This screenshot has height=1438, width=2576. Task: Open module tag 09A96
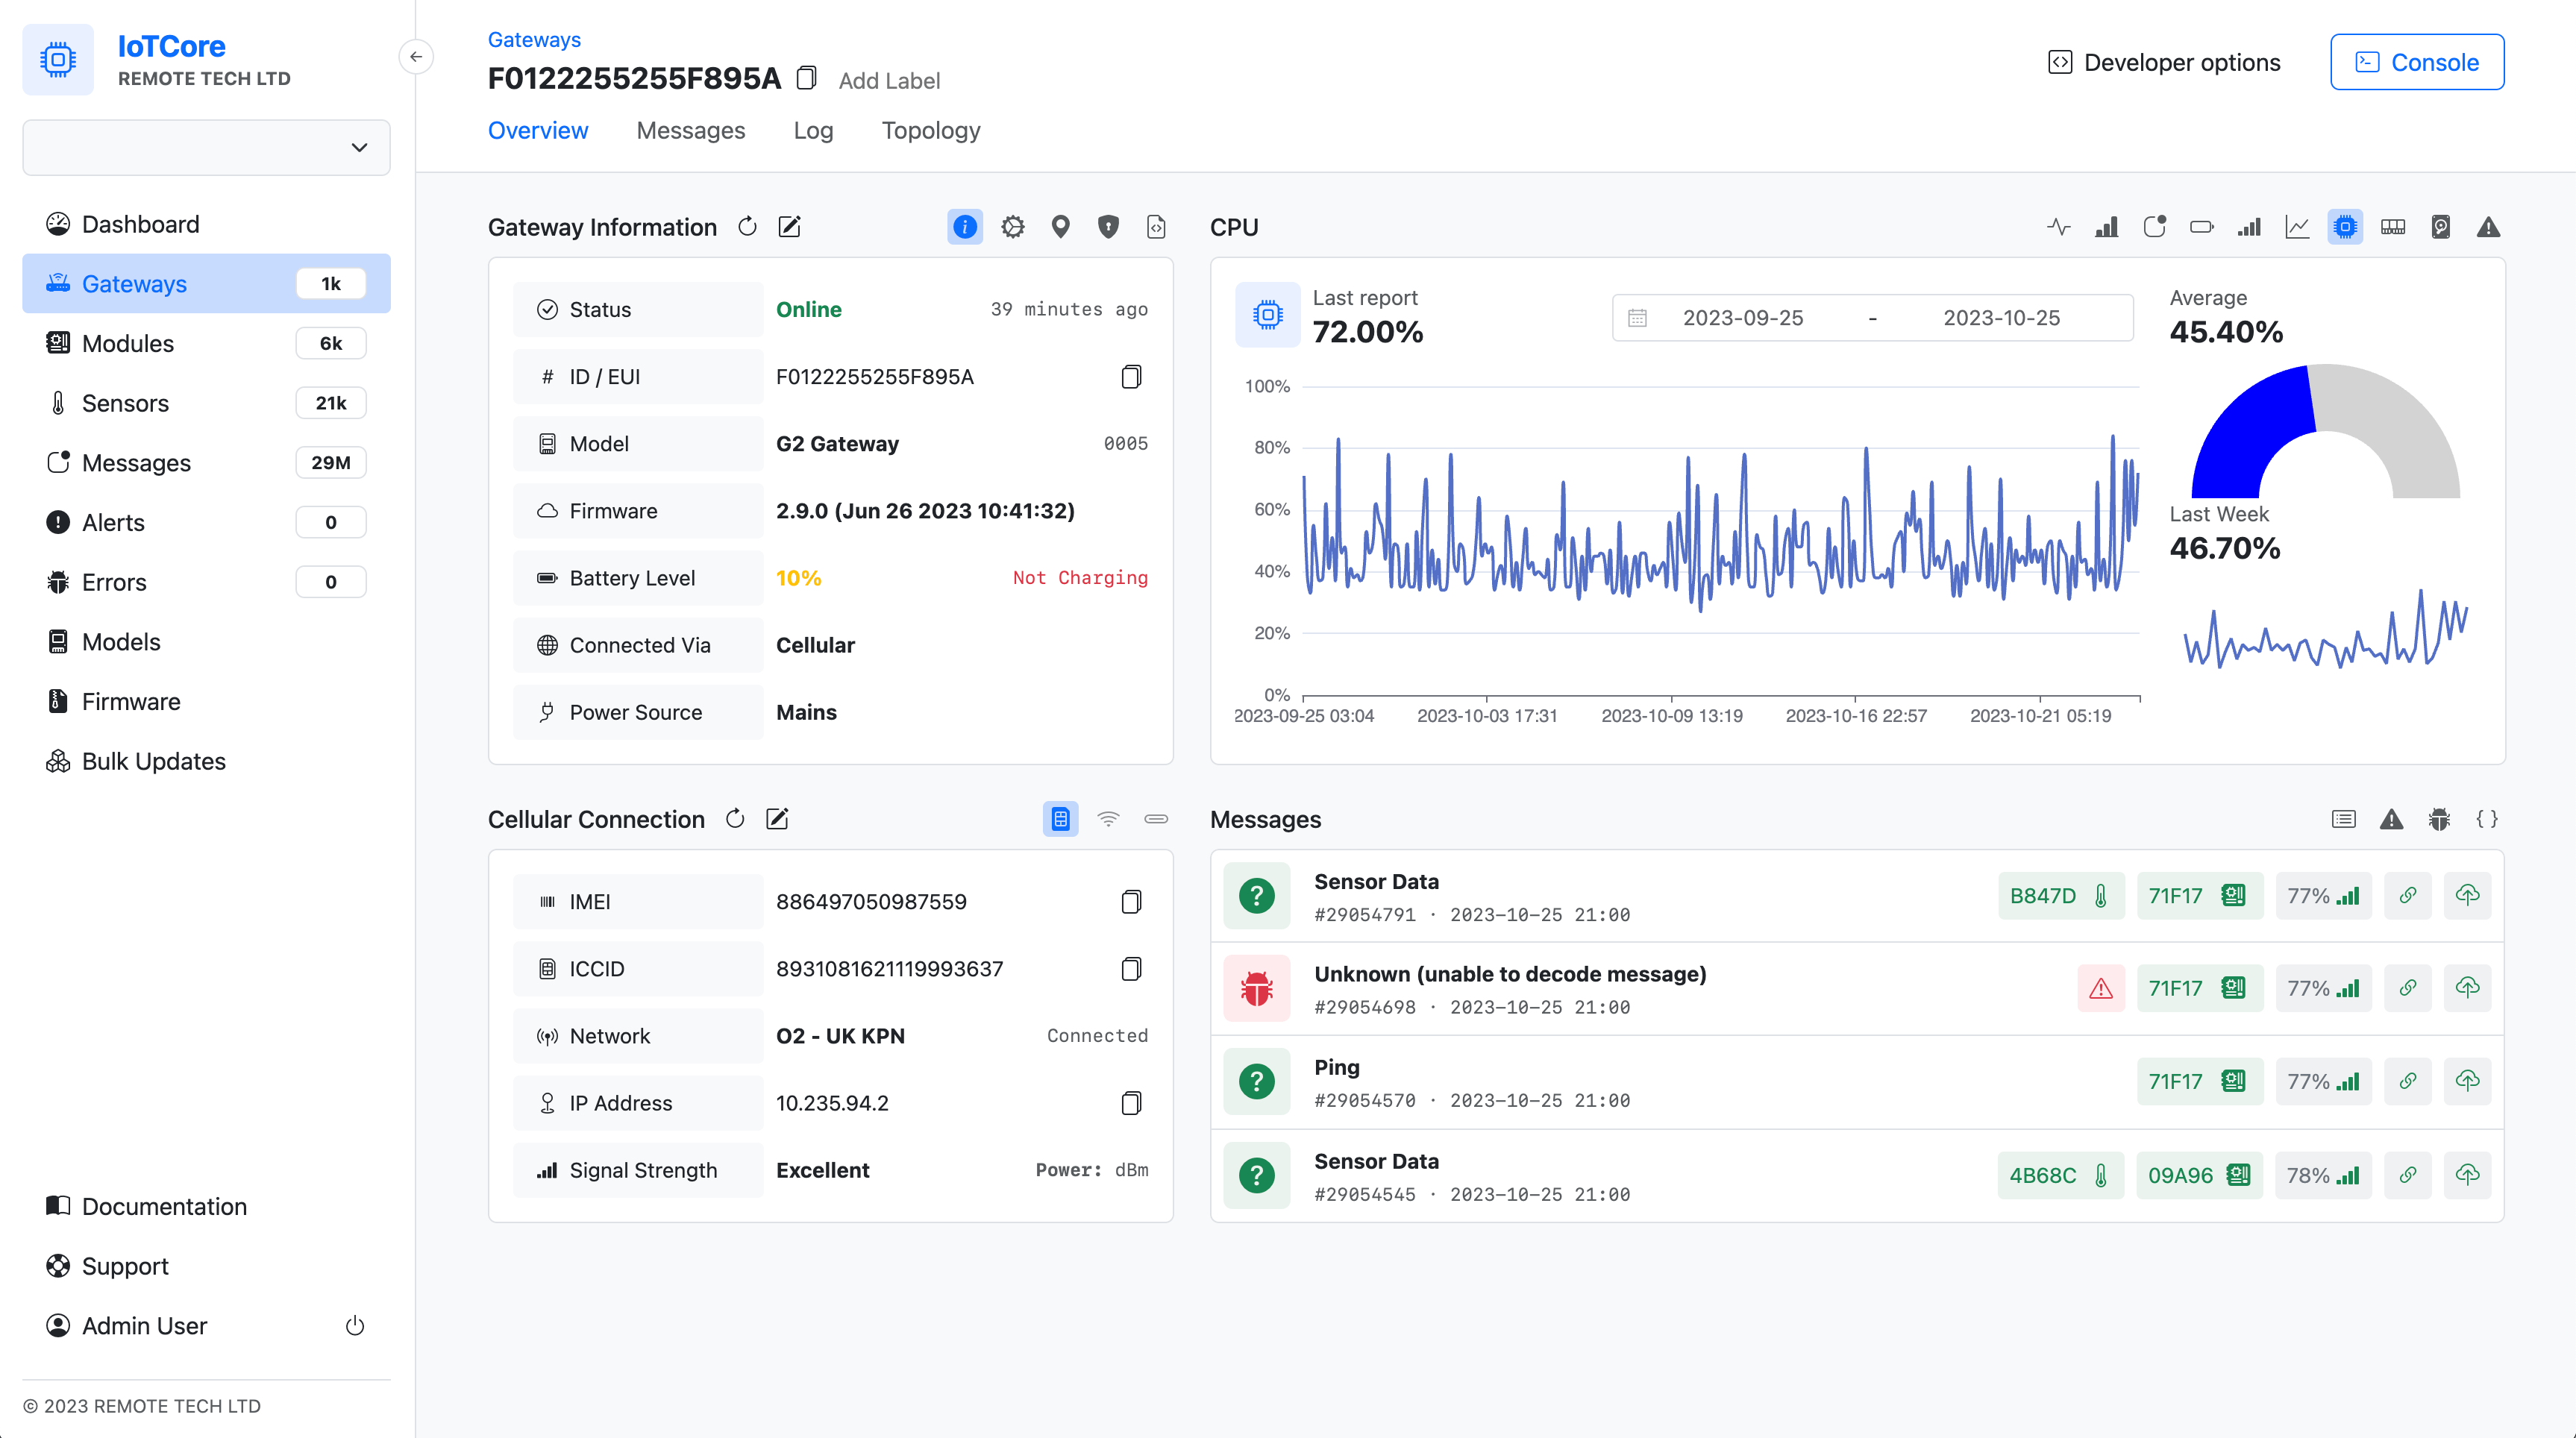(x=2199, y=1175)
